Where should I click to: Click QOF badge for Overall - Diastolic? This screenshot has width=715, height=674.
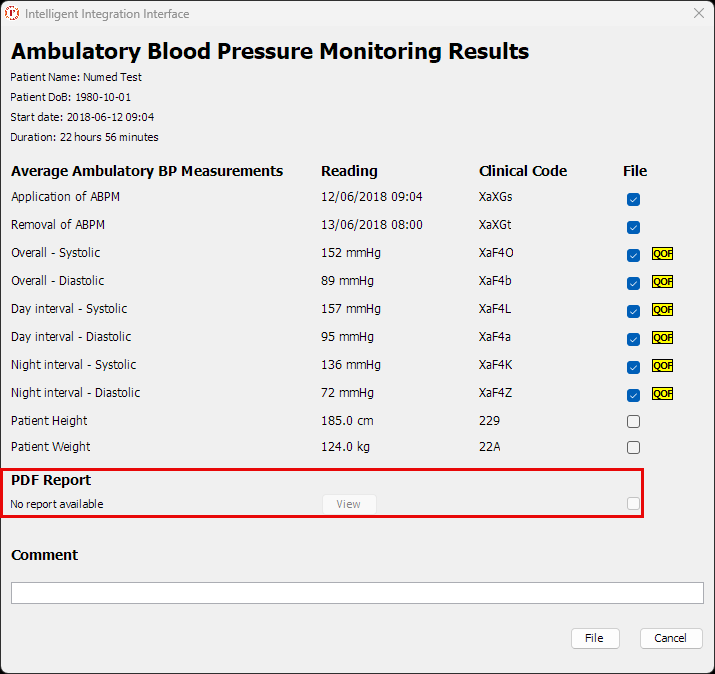pyautogui.click(x=662, y=282)
